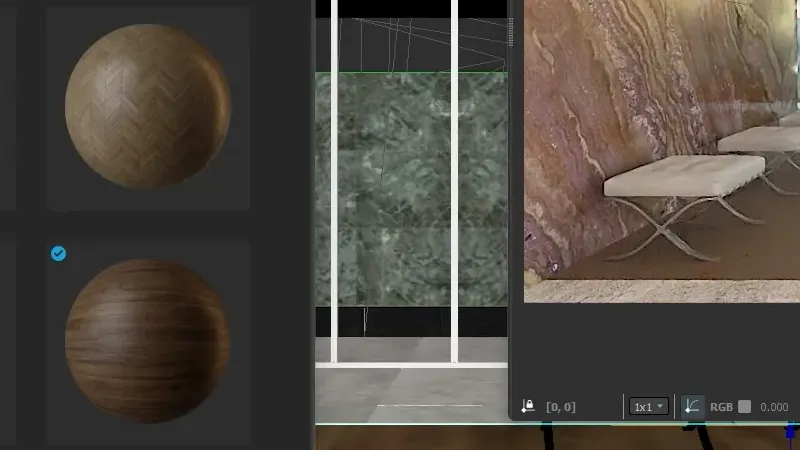Open the 1x1 sample size dropdown

pos(648,407)
